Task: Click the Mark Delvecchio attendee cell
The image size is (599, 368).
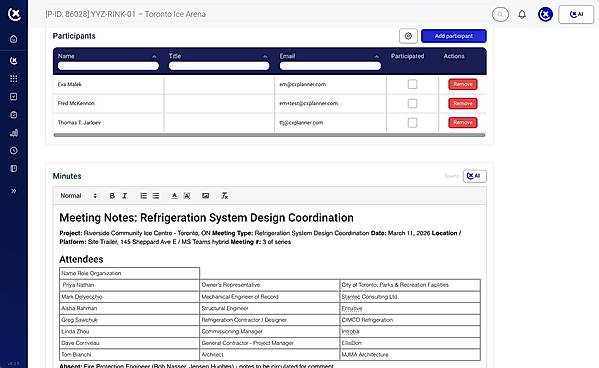Action: coord(130,297)
